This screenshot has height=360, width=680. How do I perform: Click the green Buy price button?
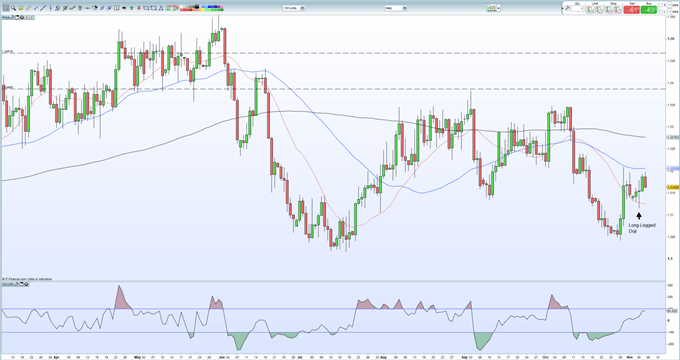pos(649,10)
